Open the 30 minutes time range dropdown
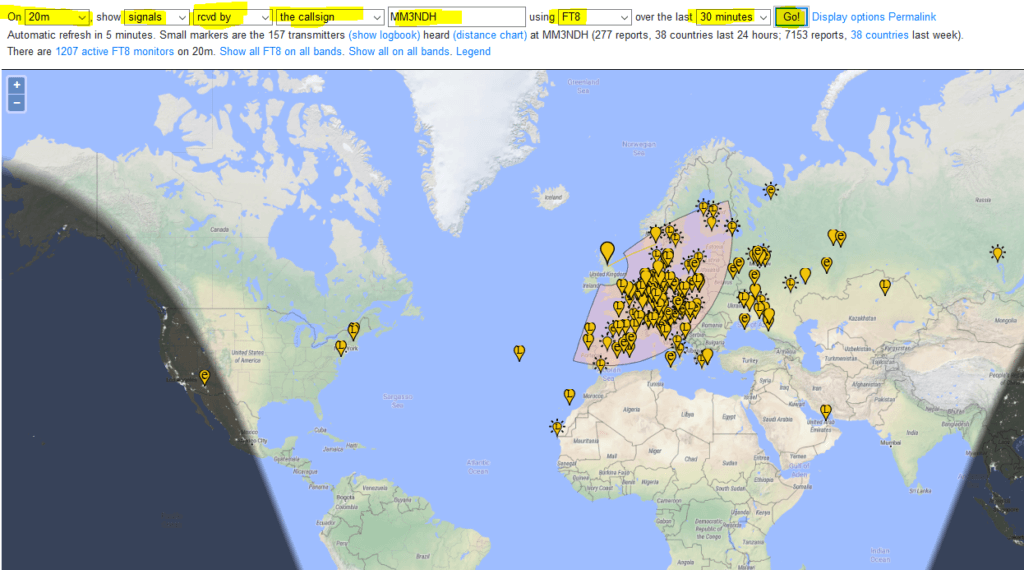Viewport: 1024px width, 570px height. click(x=733, y=17)
